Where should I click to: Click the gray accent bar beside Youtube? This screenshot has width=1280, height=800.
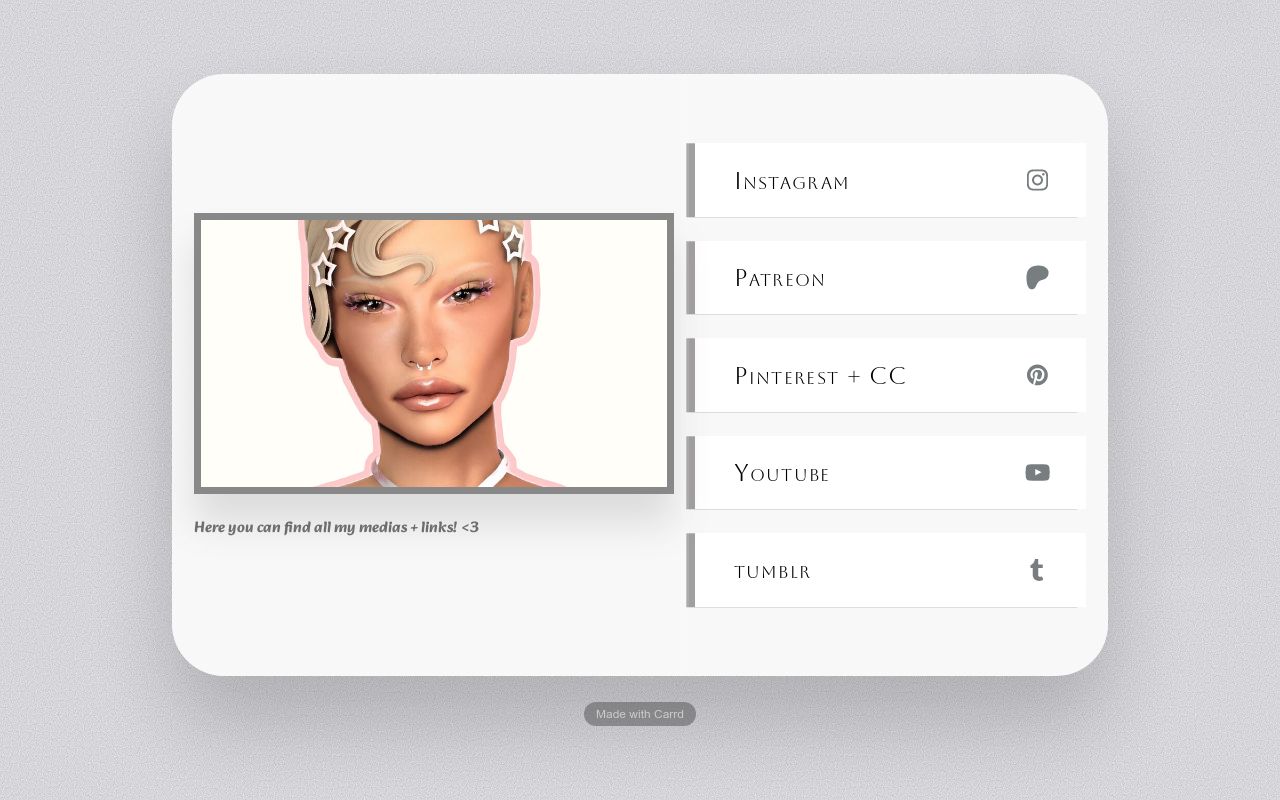point(690,473)
